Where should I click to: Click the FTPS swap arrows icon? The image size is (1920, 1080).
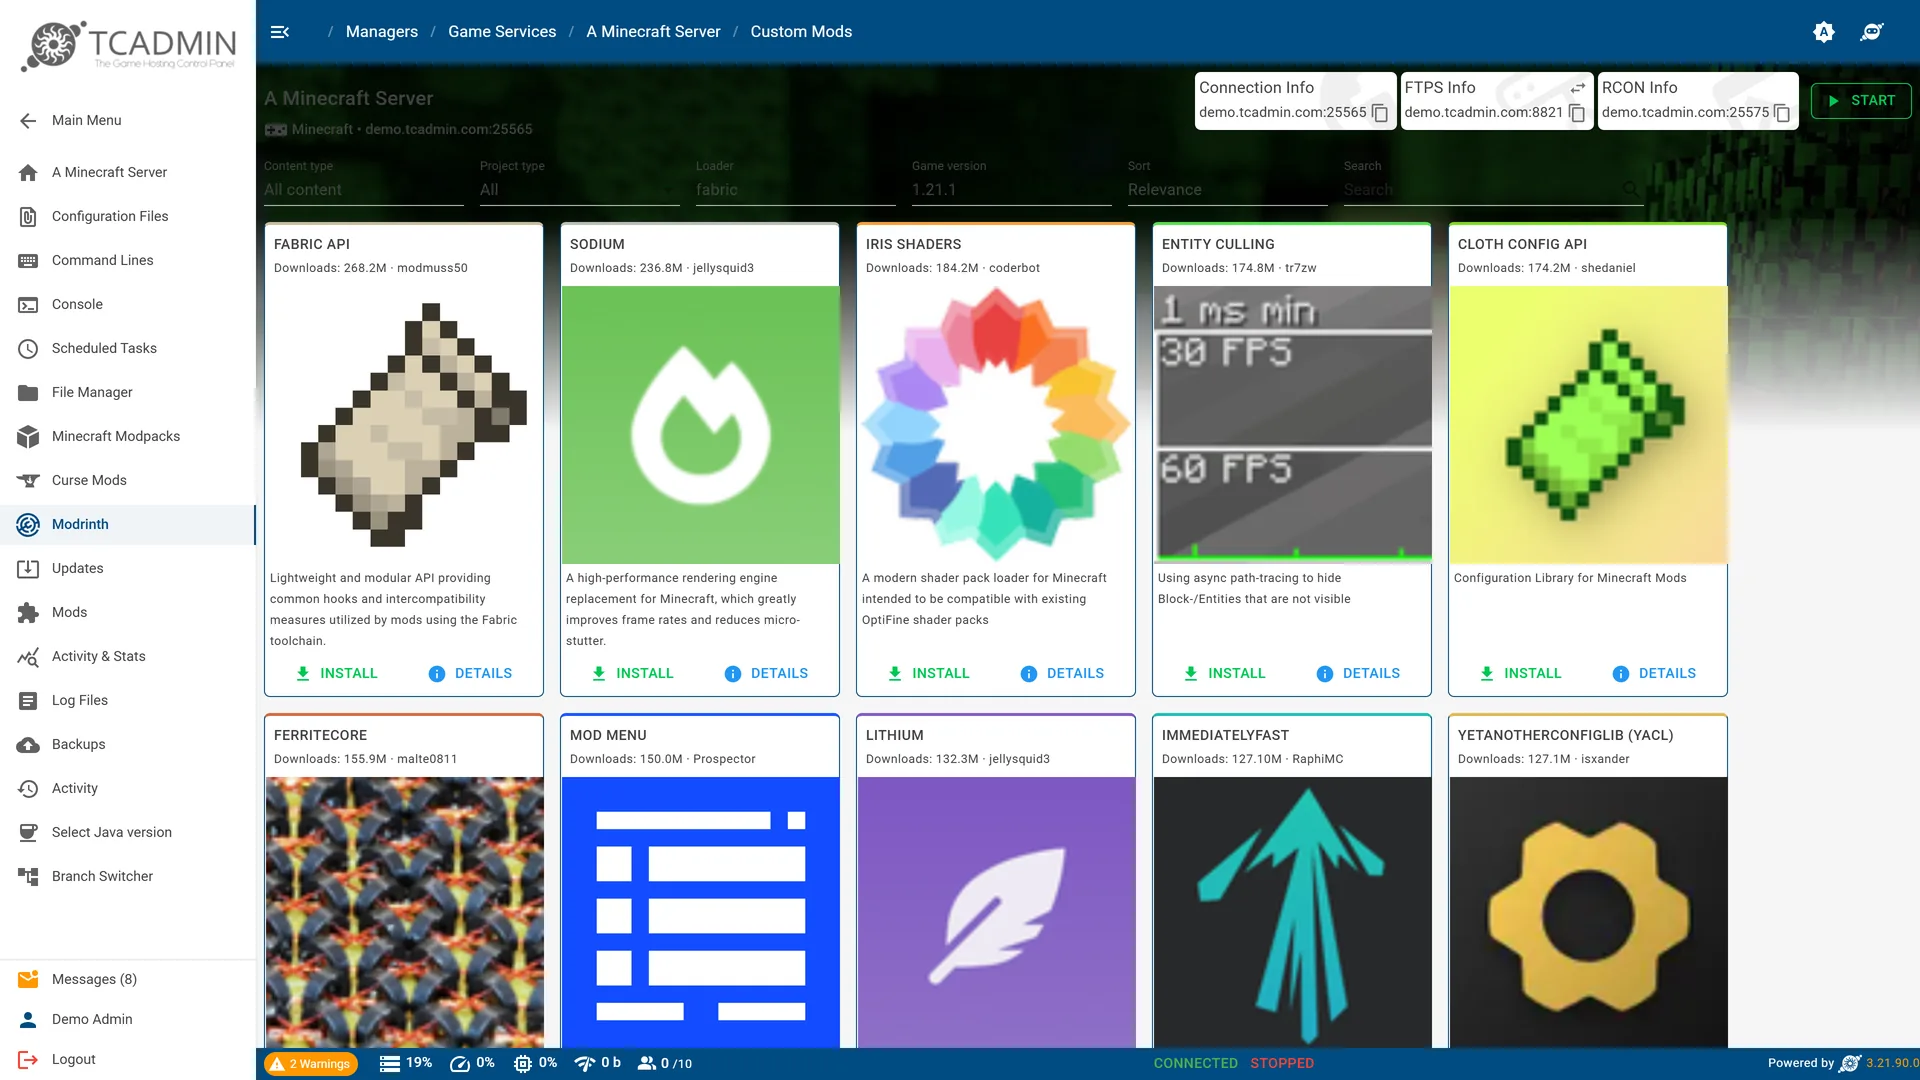tap(1578, 88)
